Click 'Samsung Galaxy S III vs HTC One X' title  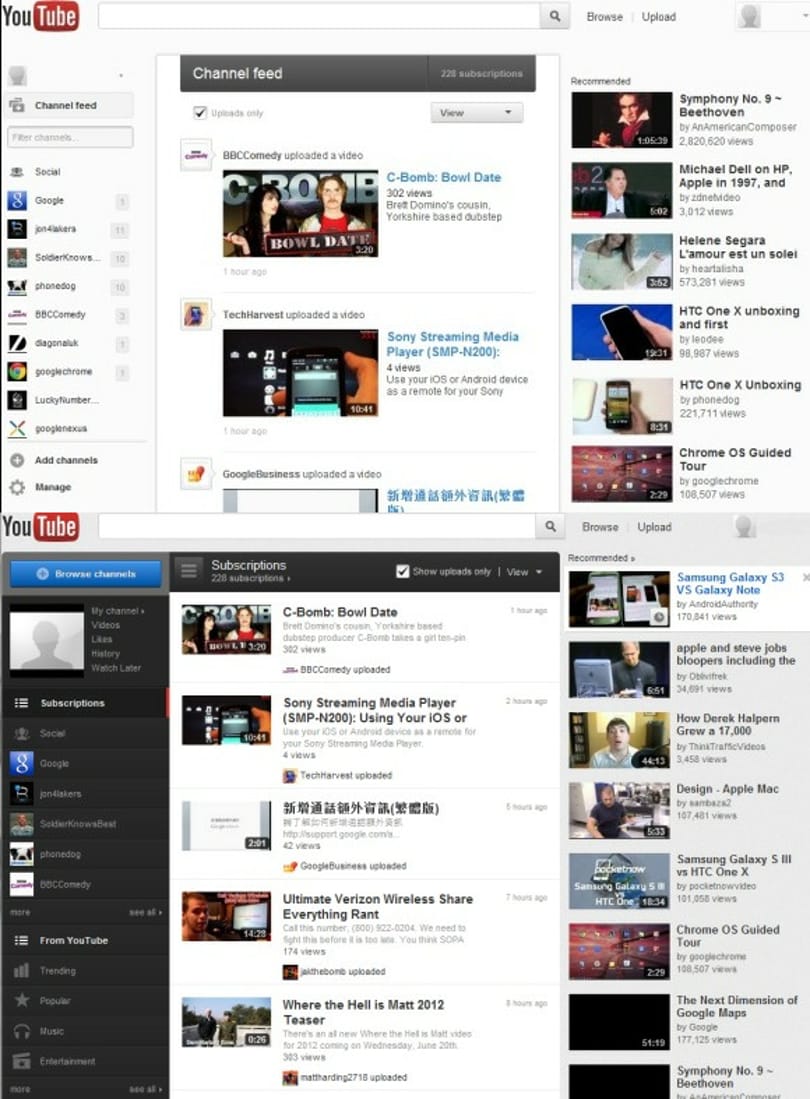pyautogui.click(x=734, y=866)
